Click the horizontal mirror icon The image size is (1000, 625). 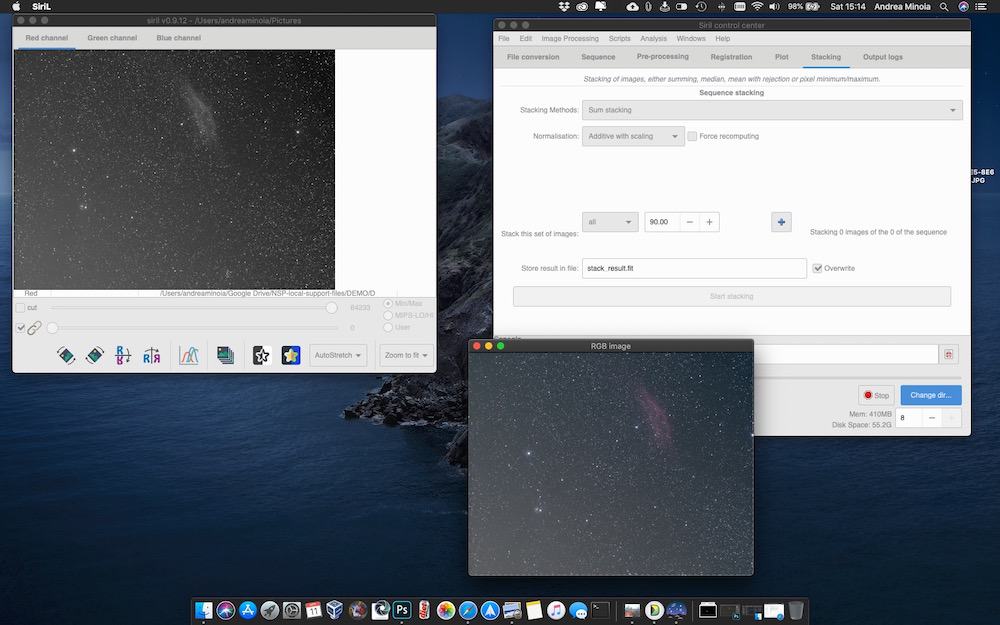pyautogui.click(x=152, y=355)
